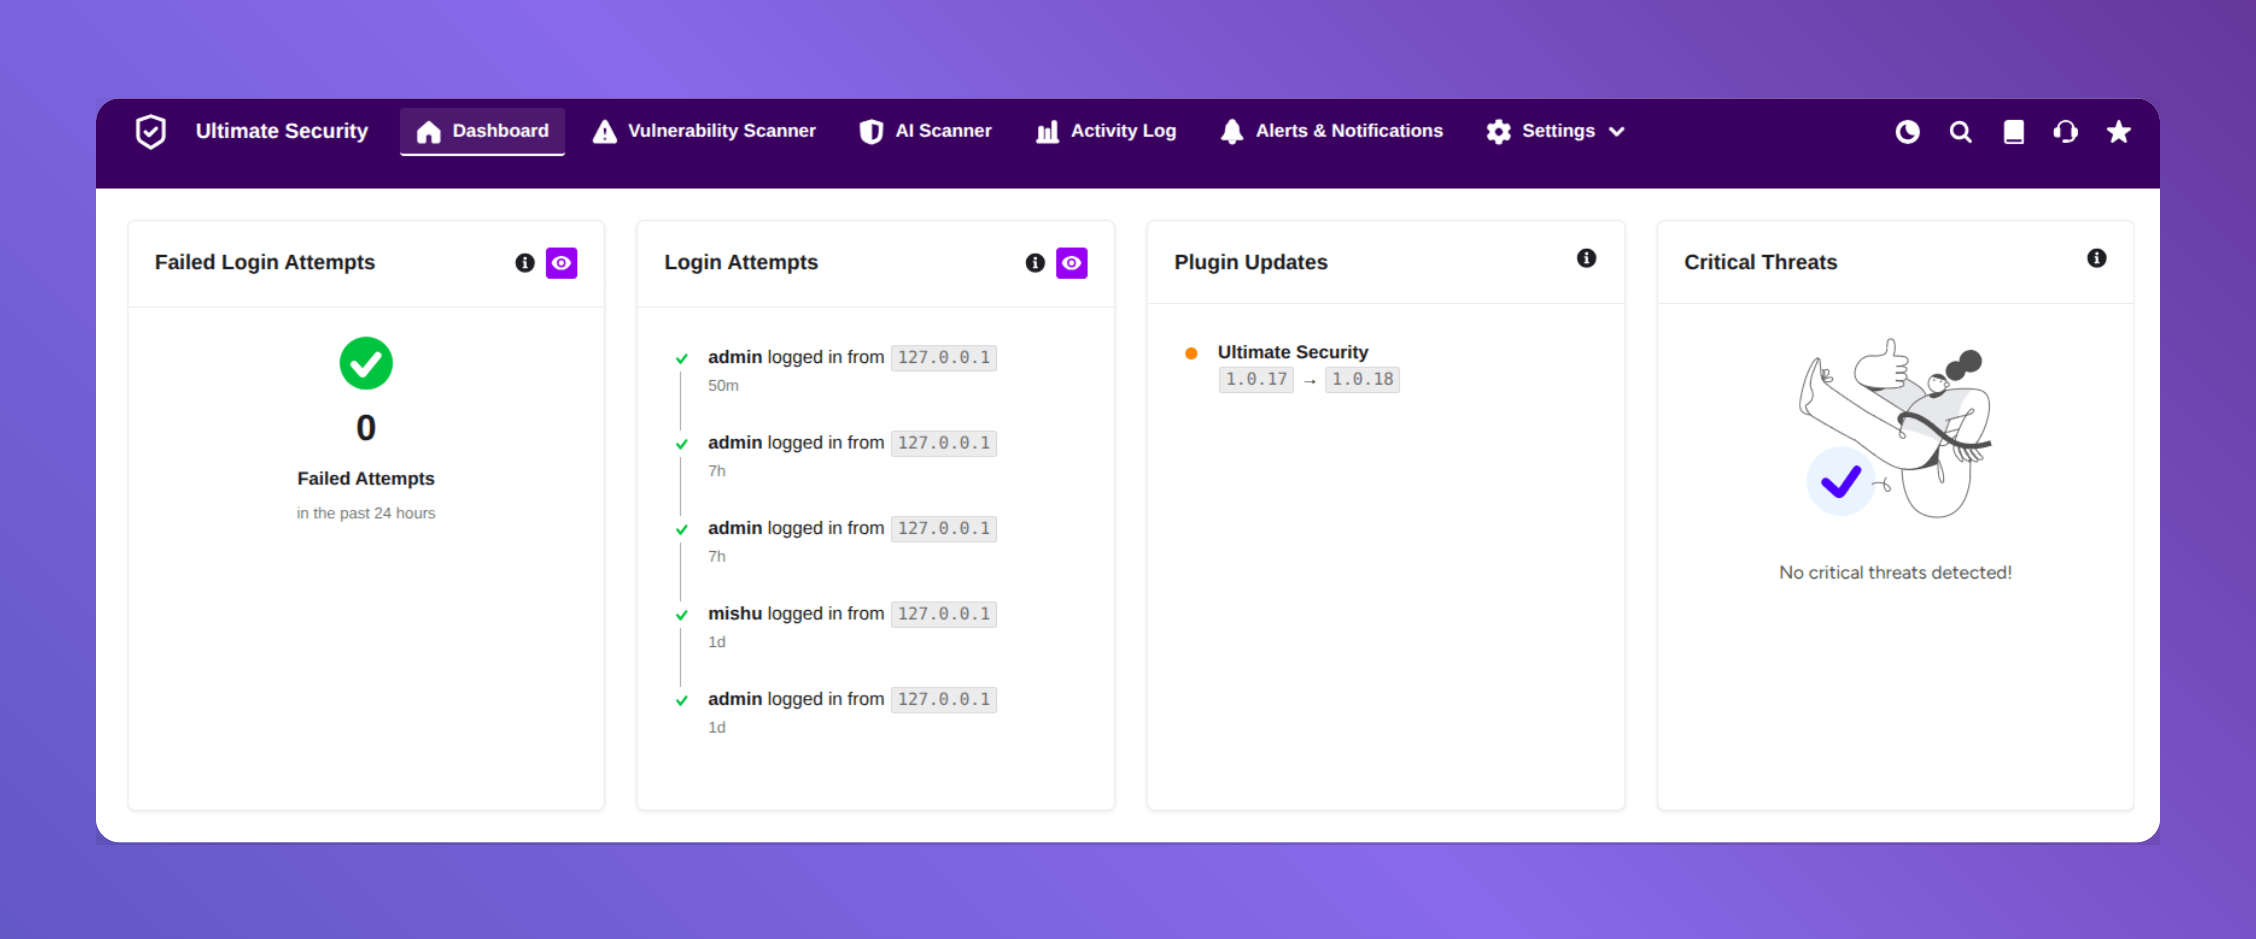Click the Activity Log bar chart icon
This screenshot has width=2256, height=939.
pos(1047,132)
